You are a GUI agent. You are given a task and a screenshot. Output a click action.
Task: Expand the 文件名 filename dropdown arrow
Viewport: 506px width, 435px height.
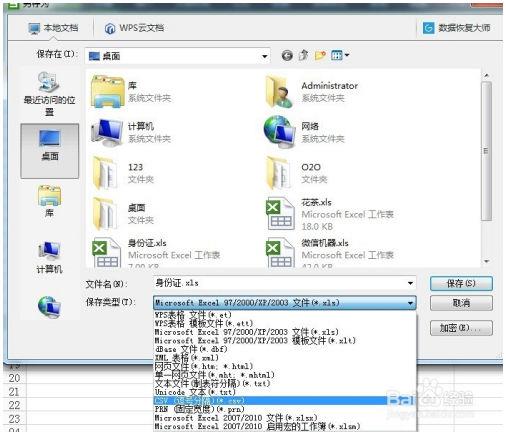point(410,284)
